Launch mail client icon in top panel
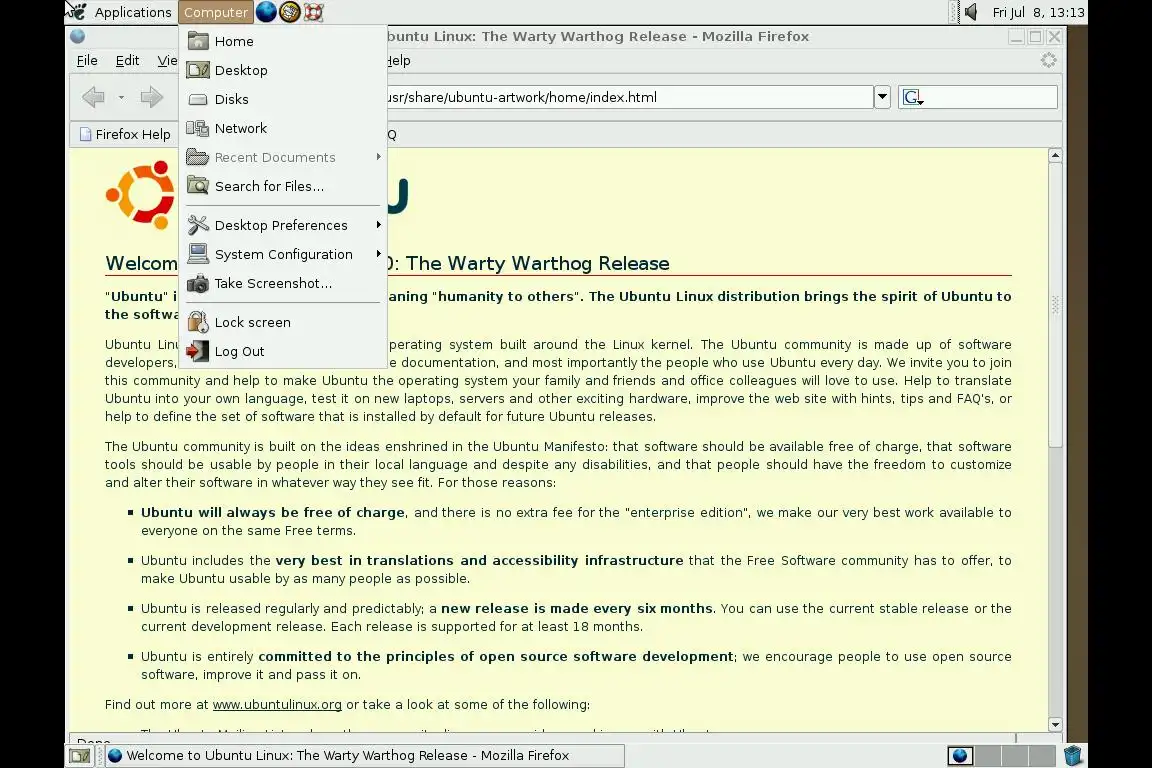The image size is (1152, 768). click(x=289, y=12)
